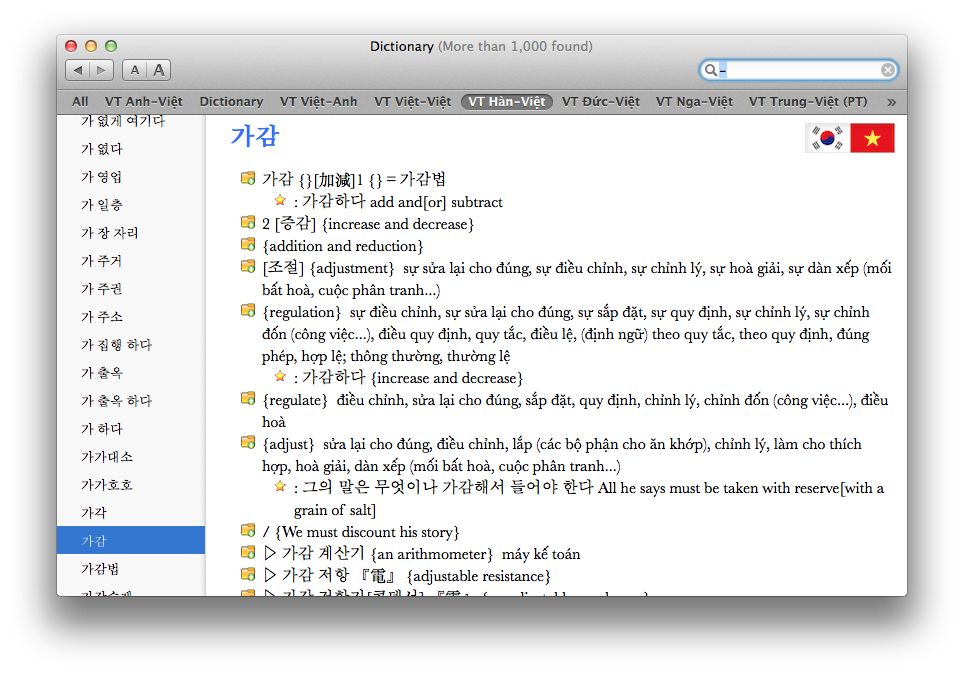Click bullet icon beside {adjust} definition
Screen dimensions: 964x675
[248, 442]
